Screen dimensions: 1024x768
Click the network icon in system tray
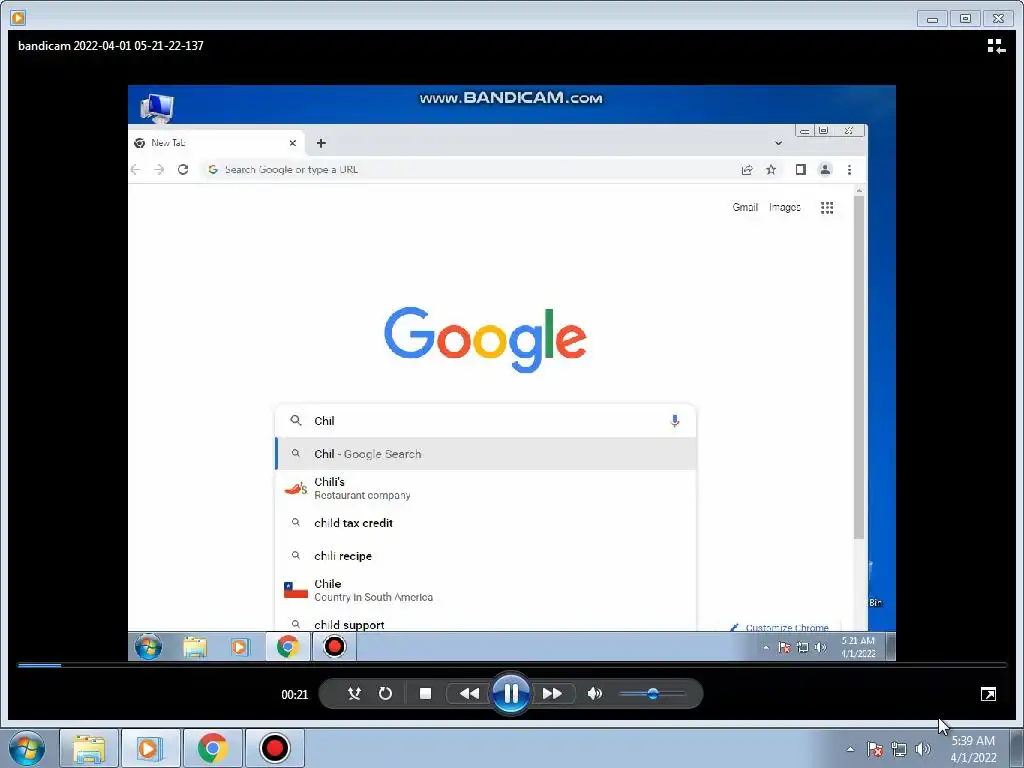point(899,749)
